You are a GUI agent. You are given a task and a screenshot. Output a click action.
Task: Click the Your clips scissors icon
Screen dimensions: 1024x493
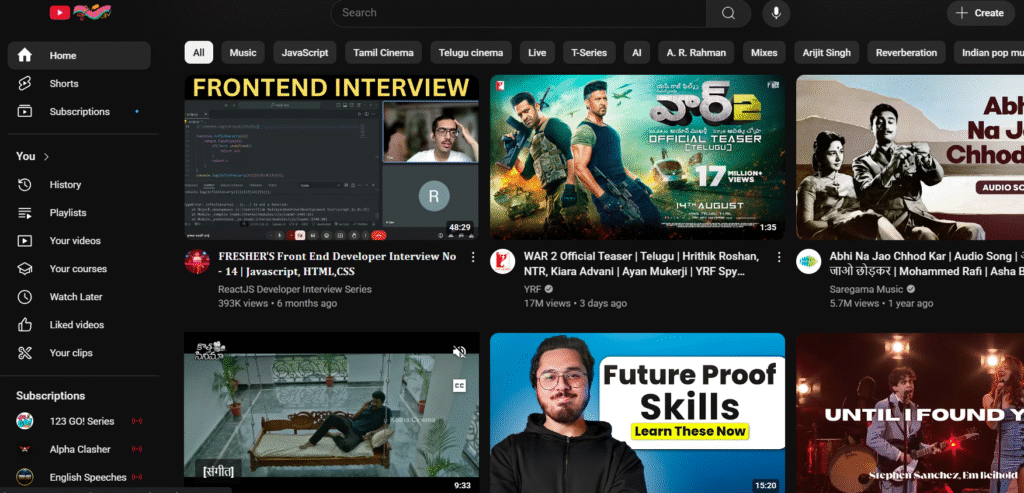[24, 353]
